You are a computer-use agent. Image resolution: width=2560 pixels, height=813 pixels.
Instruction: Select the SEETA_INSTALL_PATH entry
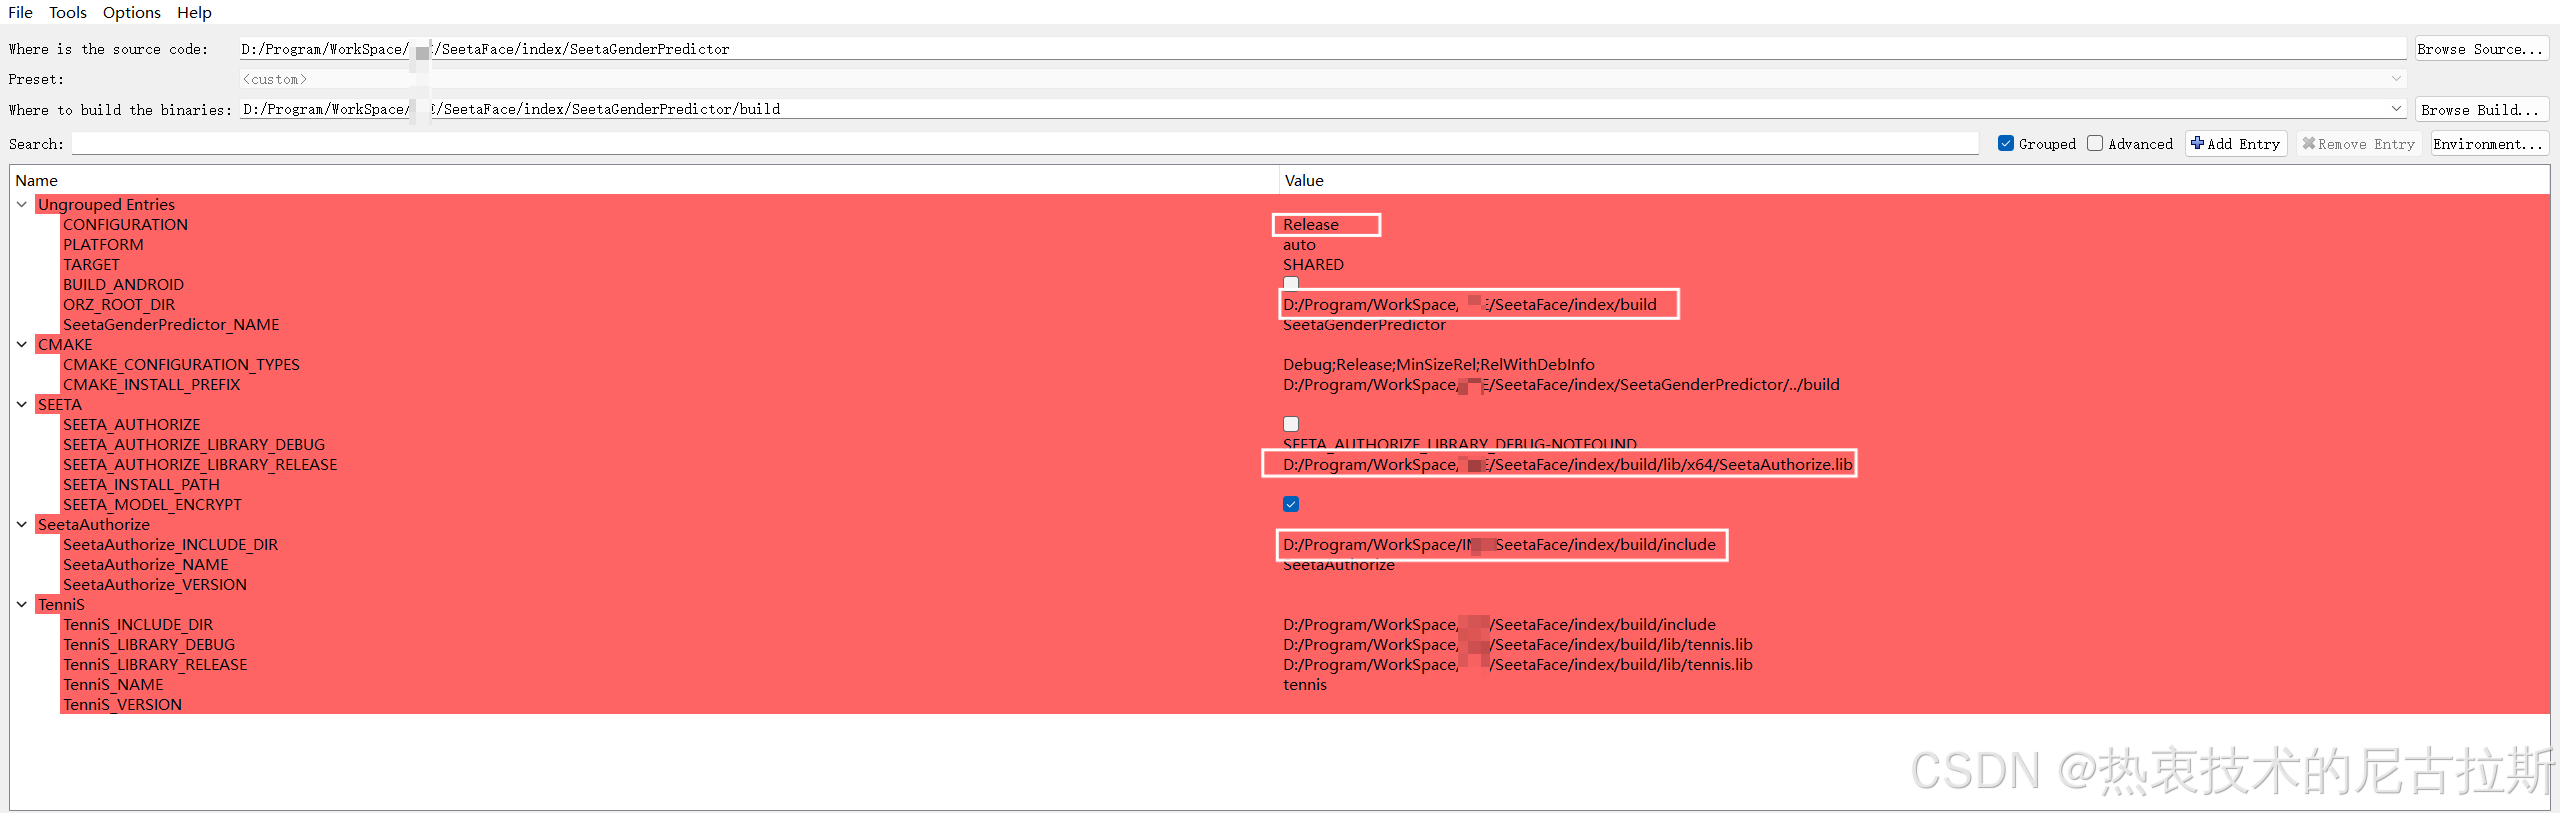[x=141, y=484]
